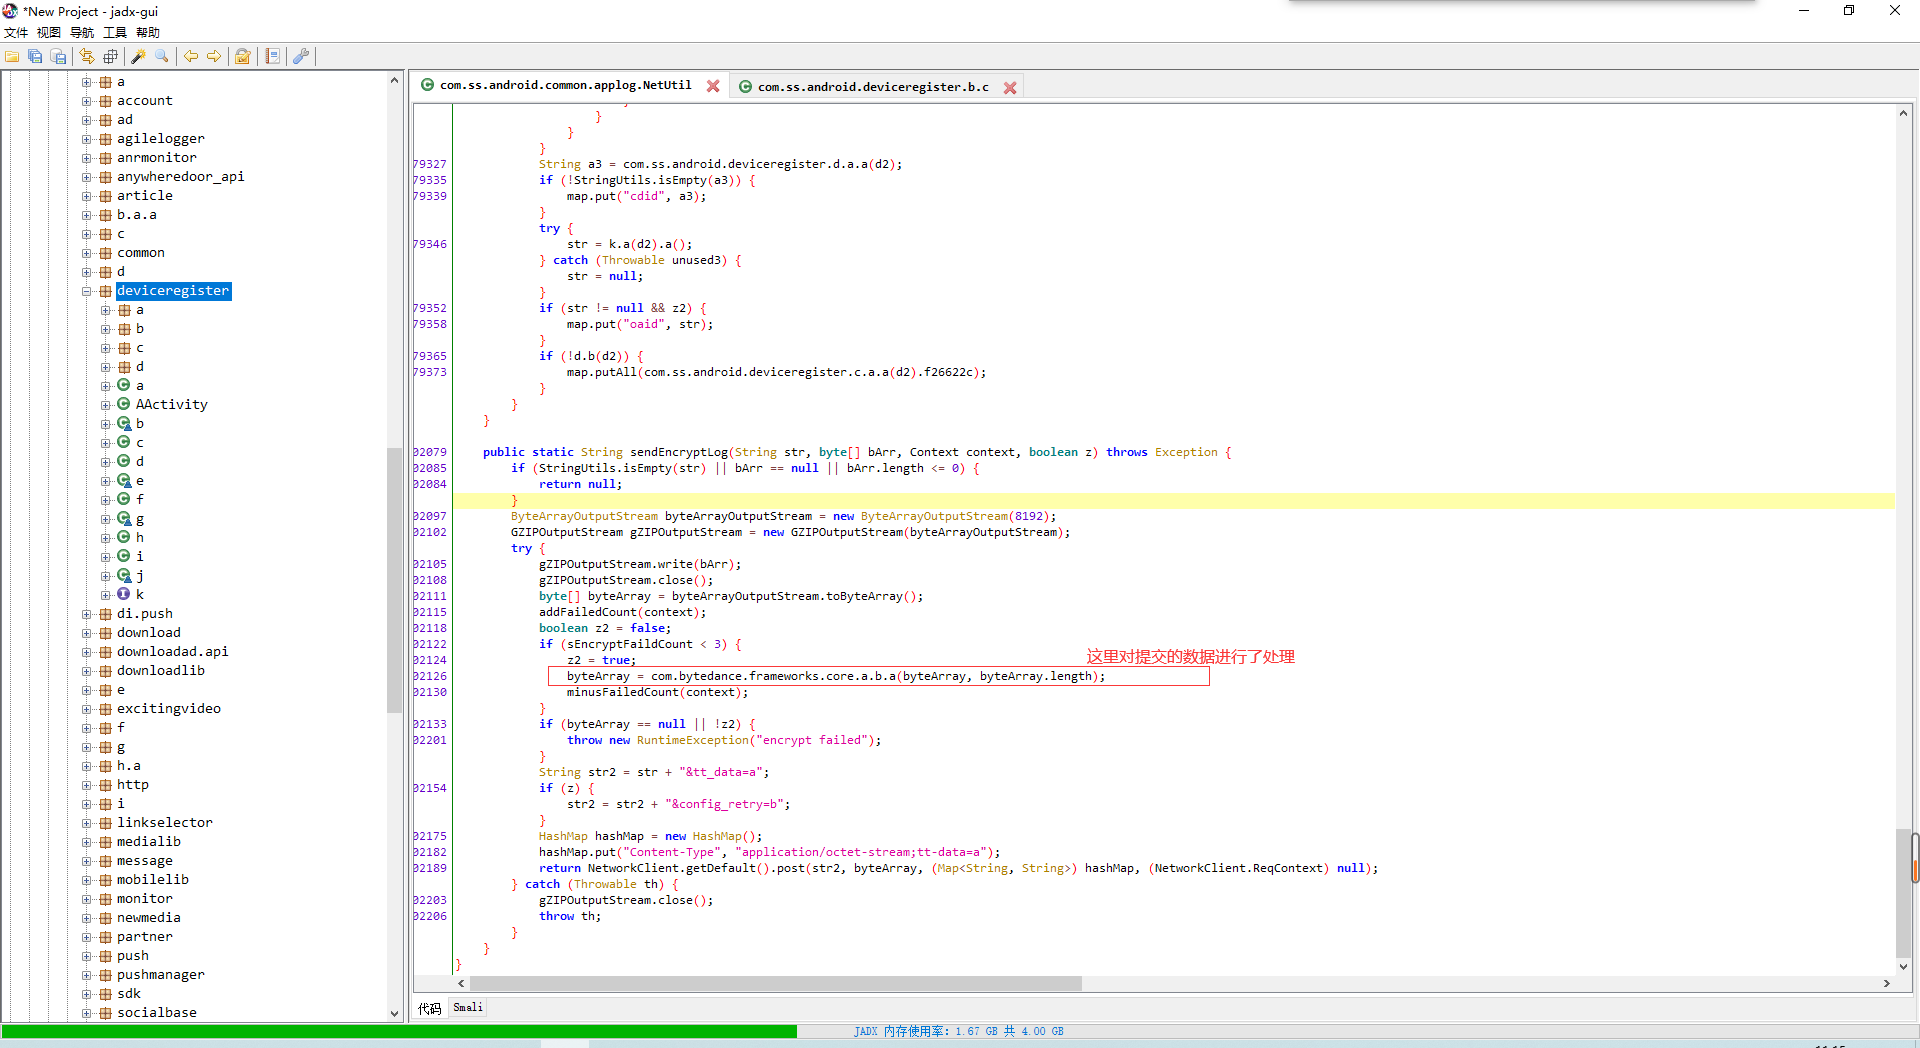Click the horizontal scroll-right arrow in code panel
This screenshot has width=1920, height=1048.
click(1887, 984)
